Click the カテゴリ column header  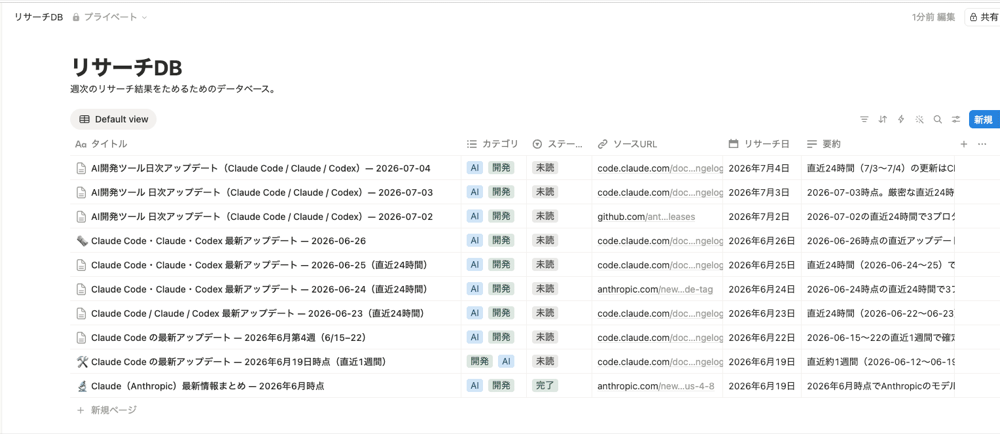494,144
